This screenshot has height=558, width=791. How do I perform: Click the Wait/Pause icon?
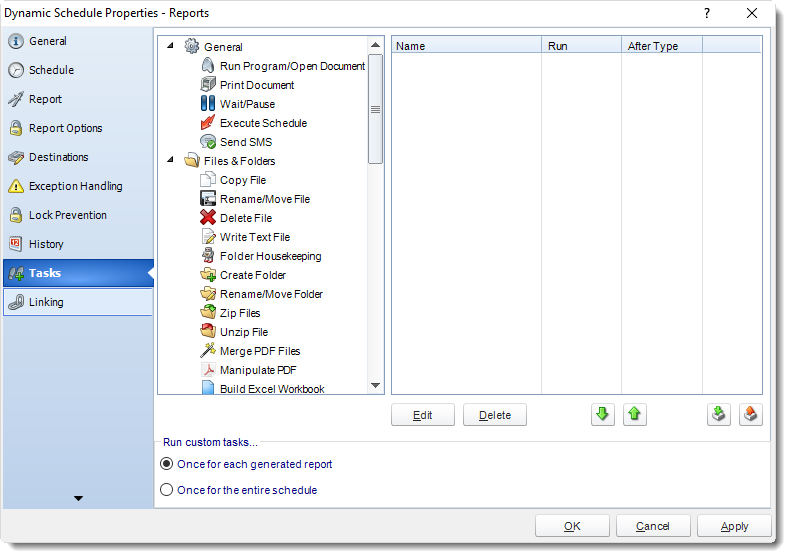click(207, 103)
